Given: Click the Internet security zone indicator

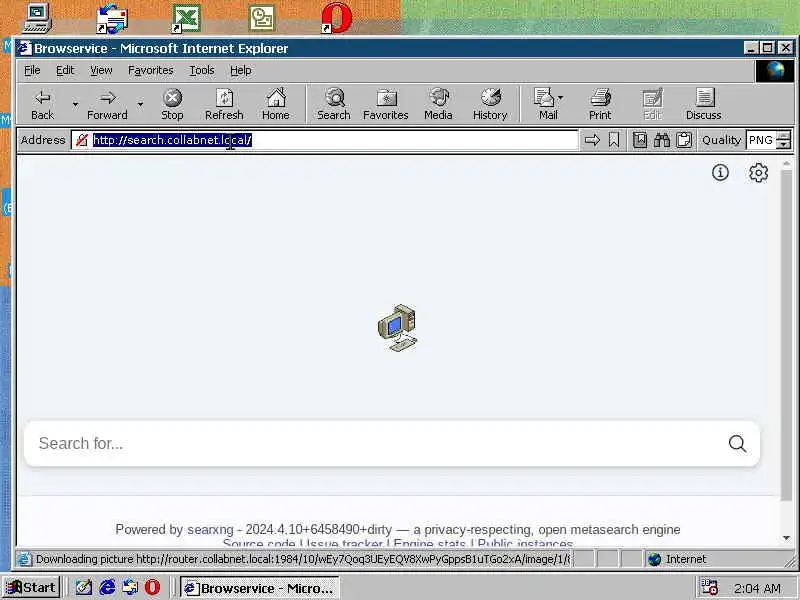Looking at the screenshot, I should pyautogui.click(x=679, y=560).
